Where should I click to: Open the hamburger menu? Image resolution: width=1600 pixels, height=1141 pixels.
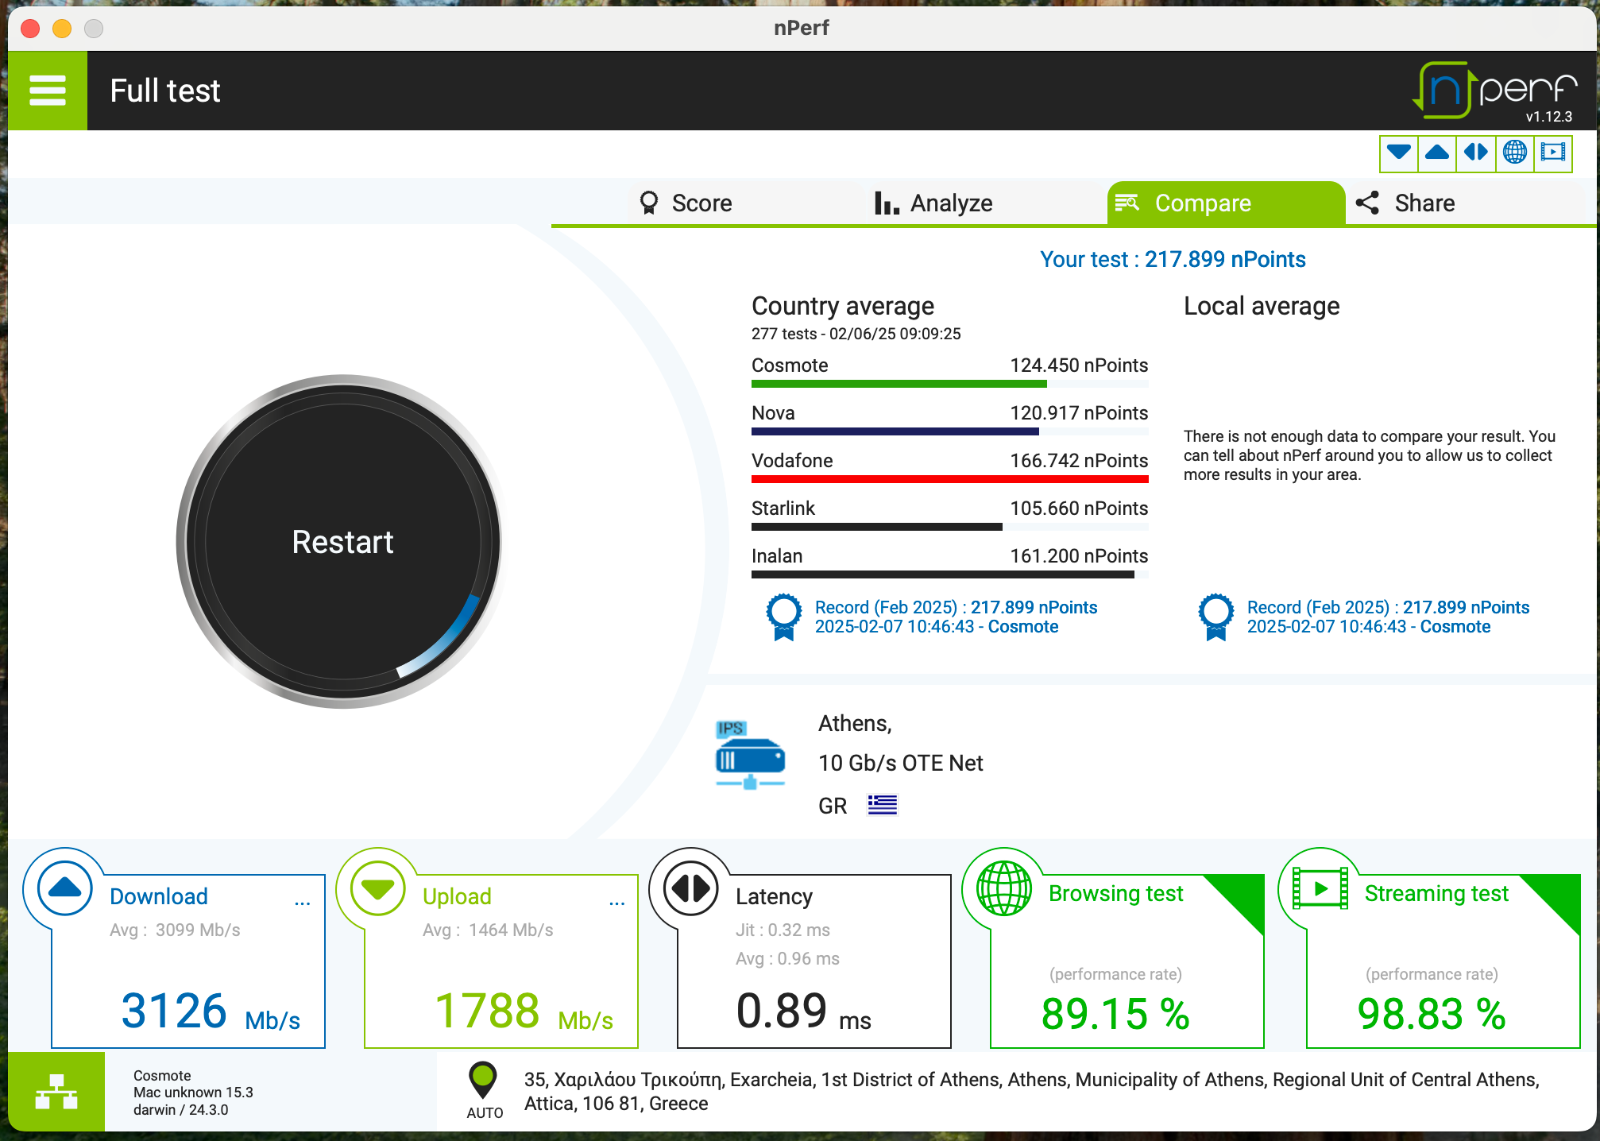coord(47,91)
